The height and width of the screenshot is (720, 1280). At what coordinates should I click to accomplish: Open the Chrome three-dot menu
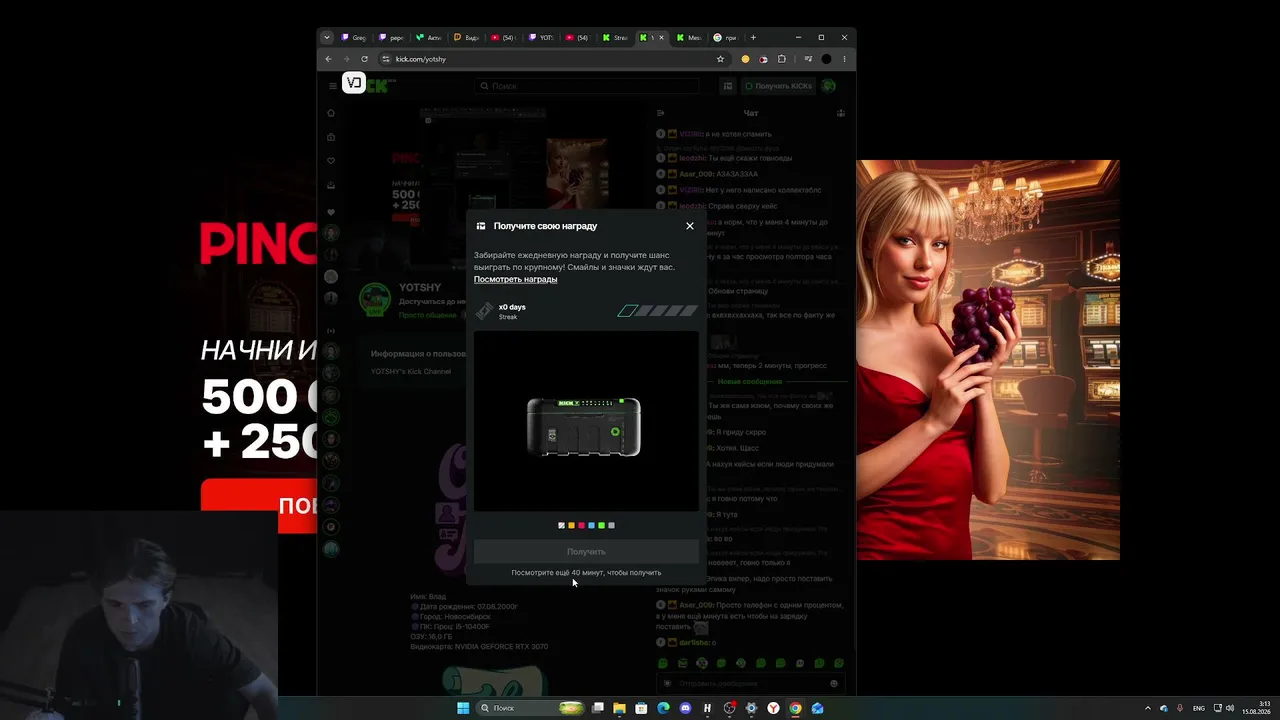(844, 59)
